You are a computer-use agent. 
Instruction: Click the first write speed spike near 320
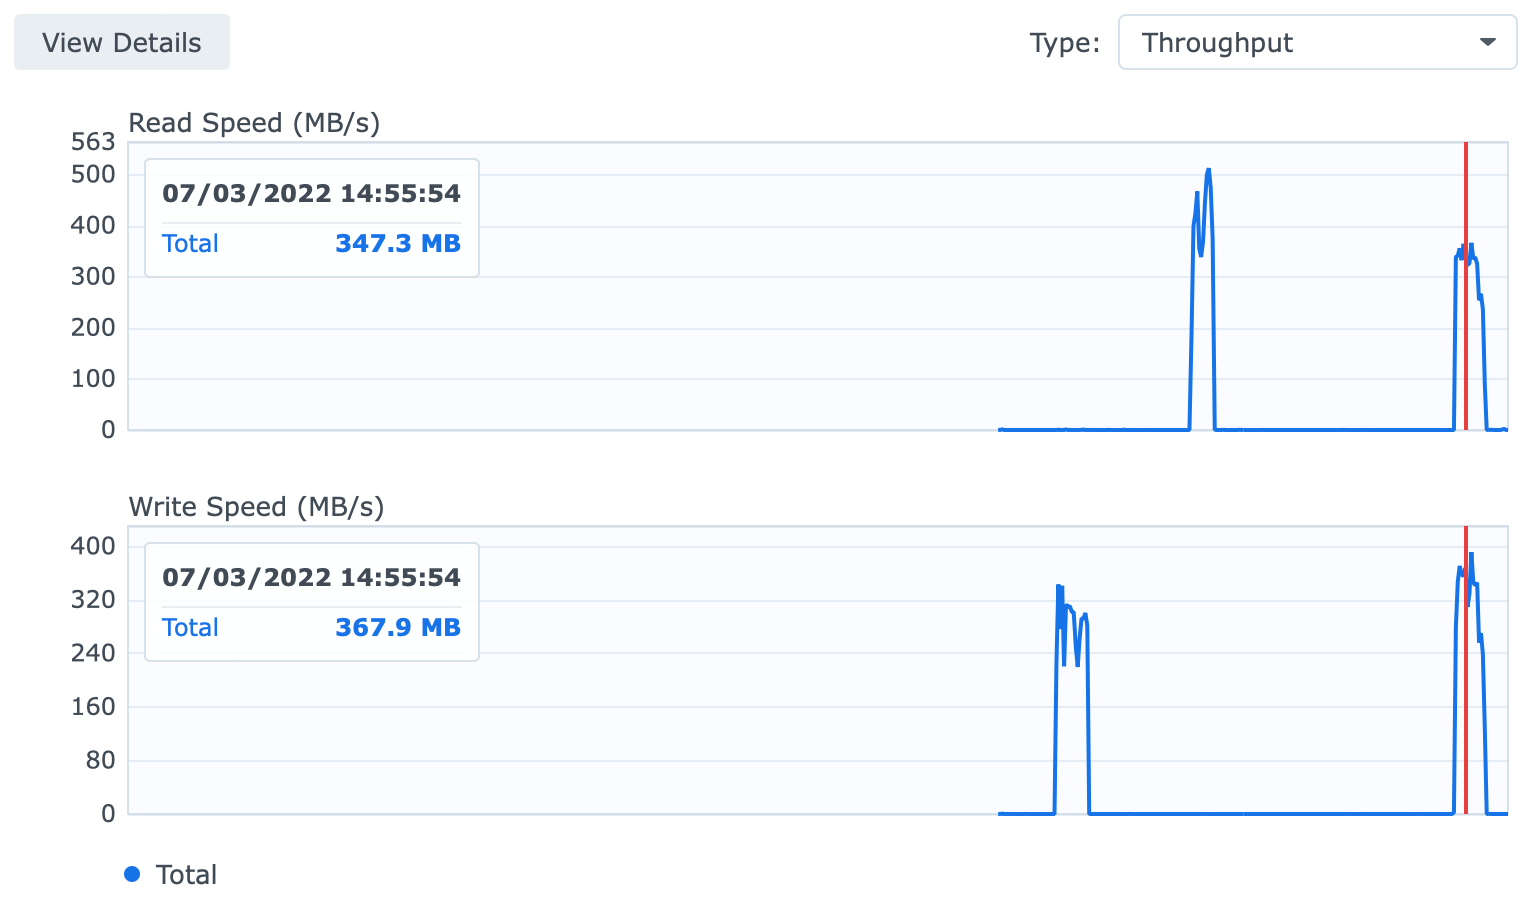pos(1059,589)
